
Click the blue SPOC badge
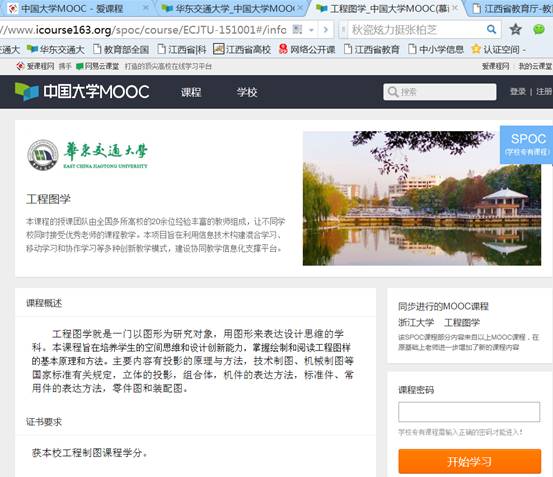tap(527, 145)
